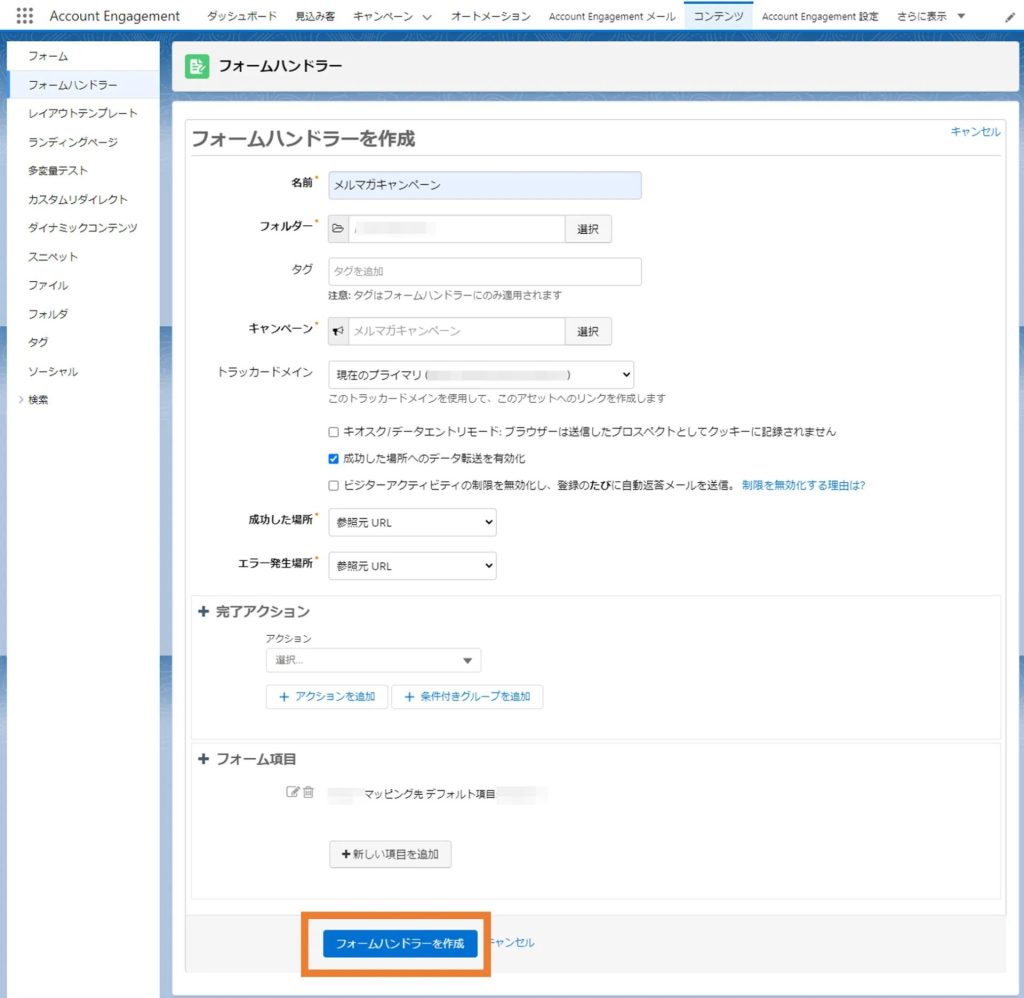The image size is (1024, 998).
Task: Select the コンテンツ tab
Action: [718, 16]
